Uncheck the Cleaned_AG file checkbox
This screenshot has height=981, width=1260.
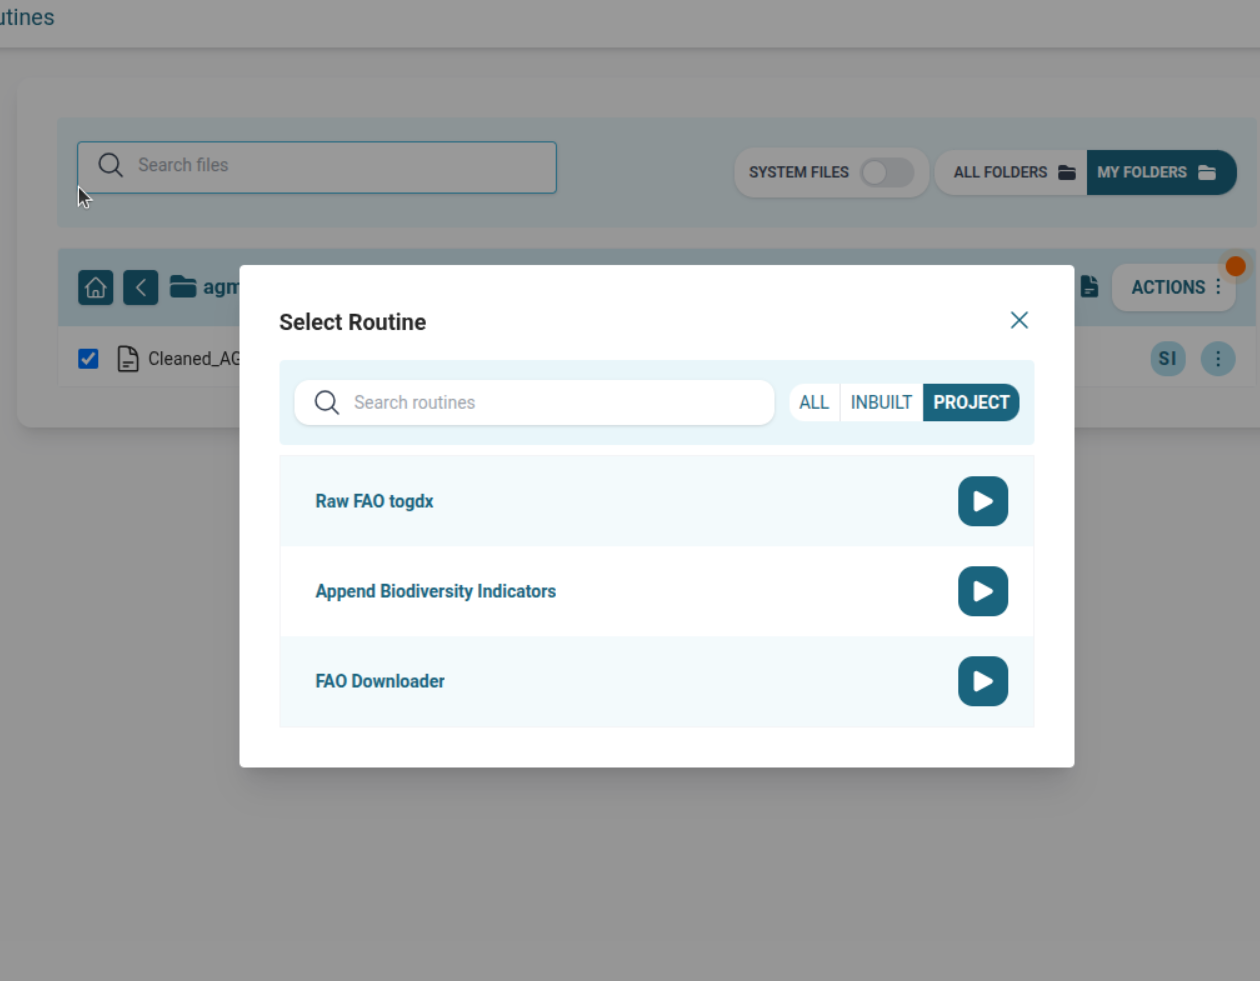(88, 358)
